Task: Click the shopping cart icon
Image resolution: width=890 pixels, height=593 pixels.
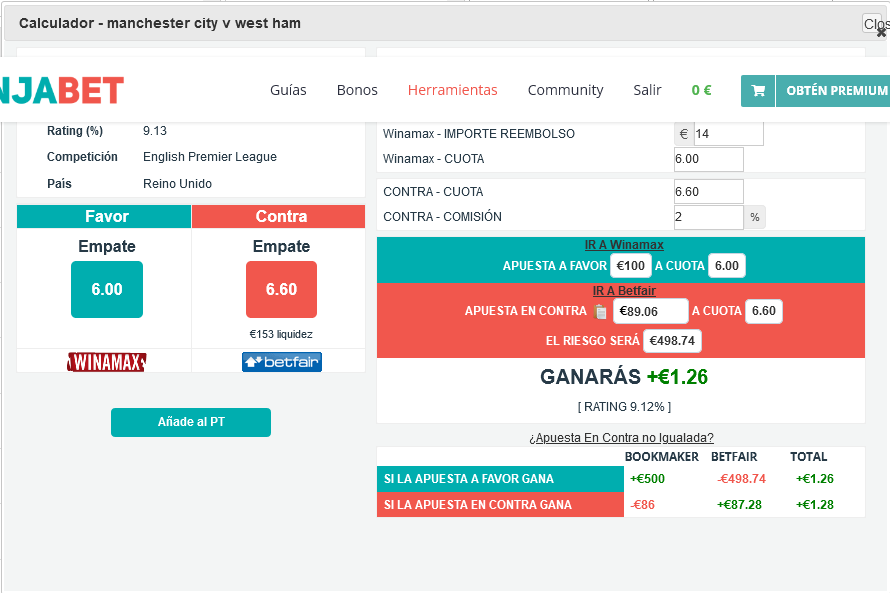Action: click(758, 91)
